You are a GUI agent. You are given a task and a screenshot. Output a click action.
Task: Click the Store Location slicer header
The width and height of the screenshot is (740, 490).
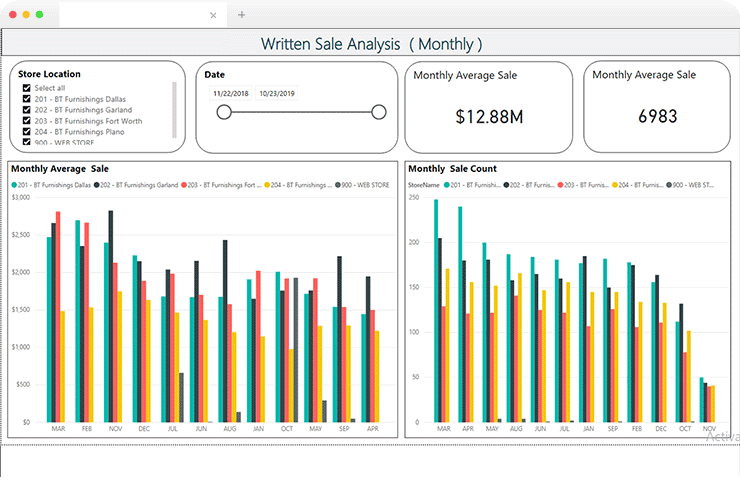49,74
